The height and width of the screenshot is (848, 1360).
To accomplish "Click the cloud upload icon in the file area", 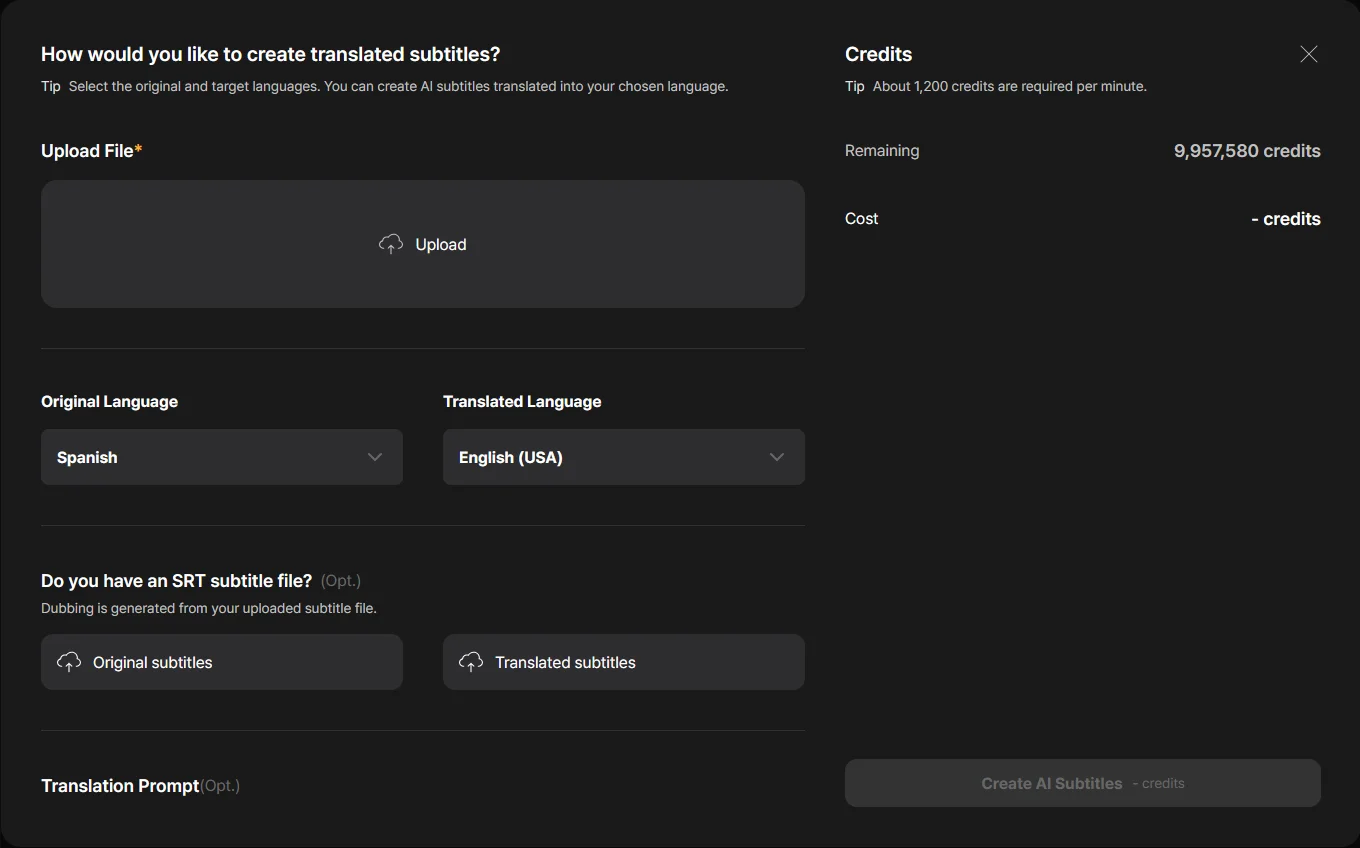I will (391, 244).
